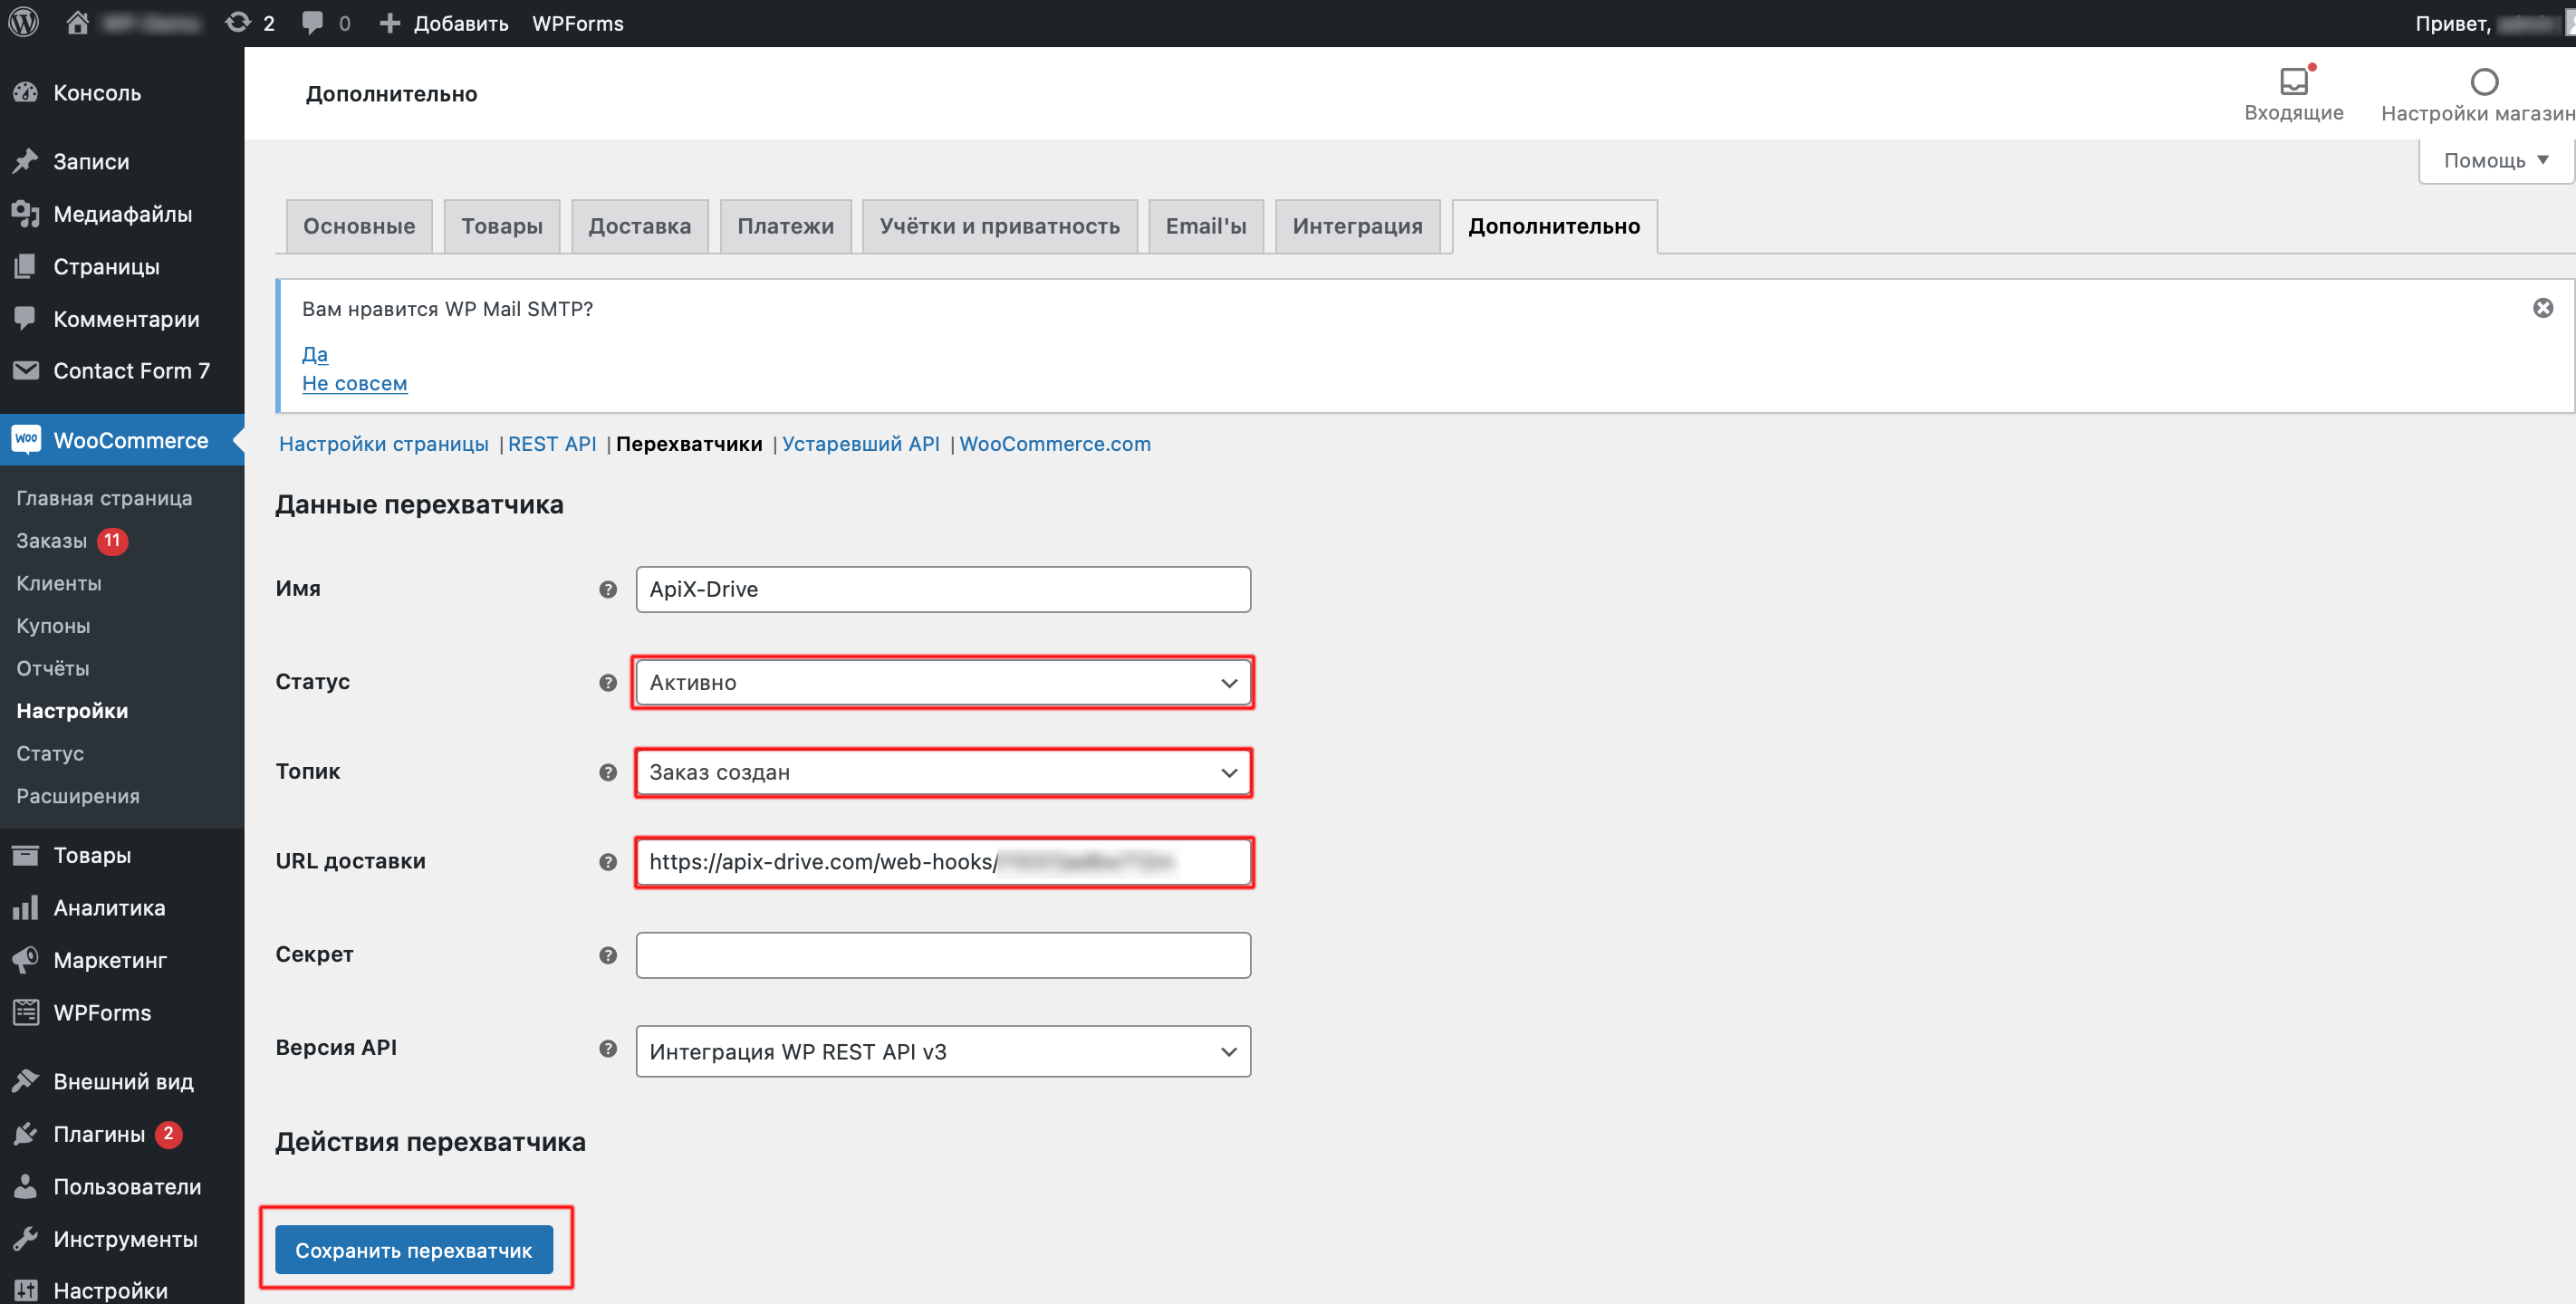Switch to the Интеграция tab
Screen dimensions: 2576x1304
(1357, 226)
